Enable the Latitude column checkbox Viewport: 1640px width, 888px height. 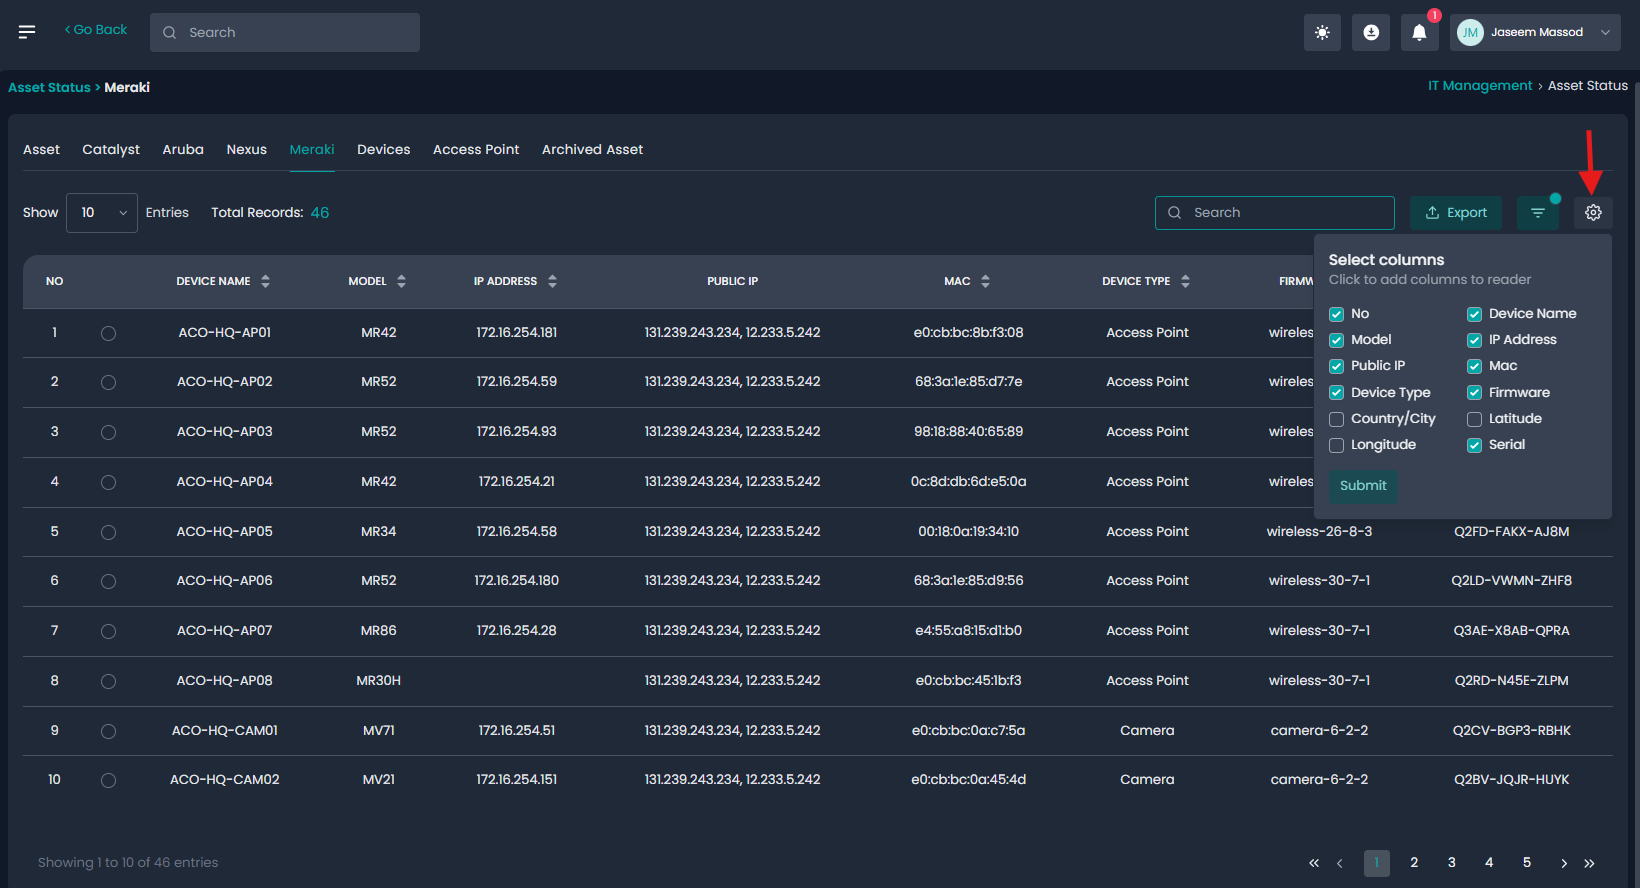point(1474,419)
